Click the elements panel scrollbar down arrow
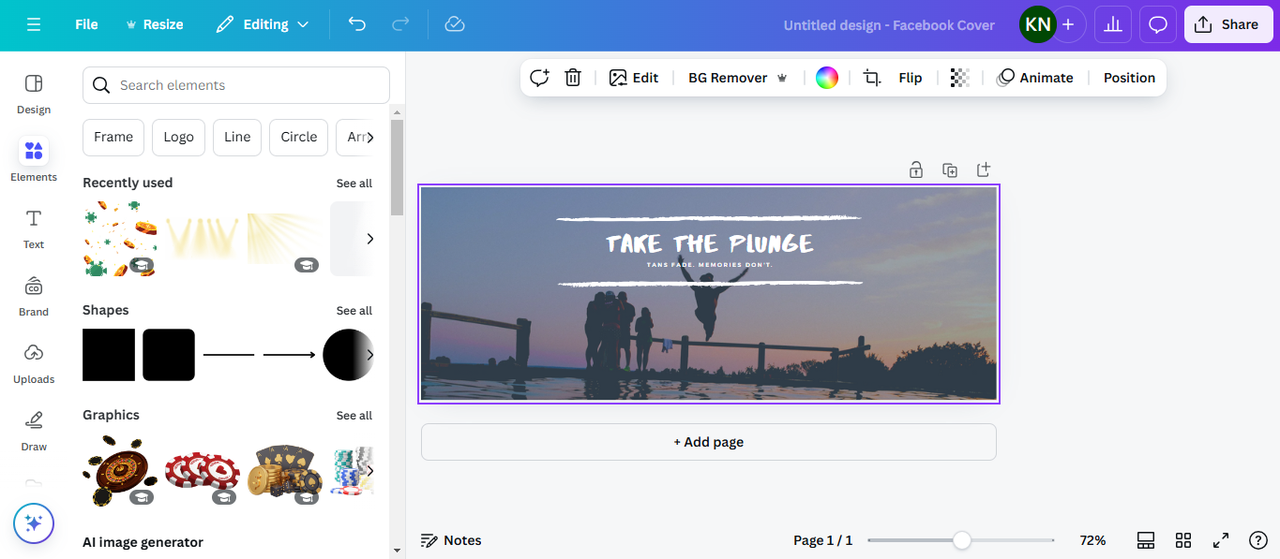 point(397,550)
